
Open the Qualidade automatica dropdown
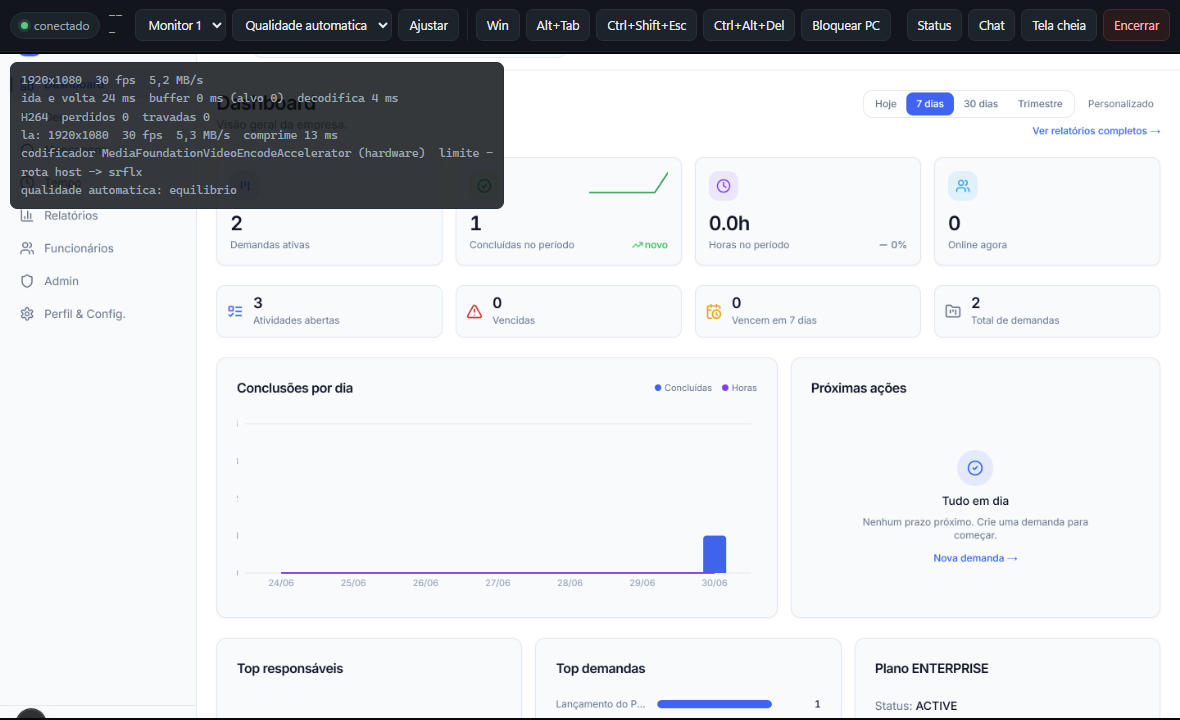(x=312, y=26)
